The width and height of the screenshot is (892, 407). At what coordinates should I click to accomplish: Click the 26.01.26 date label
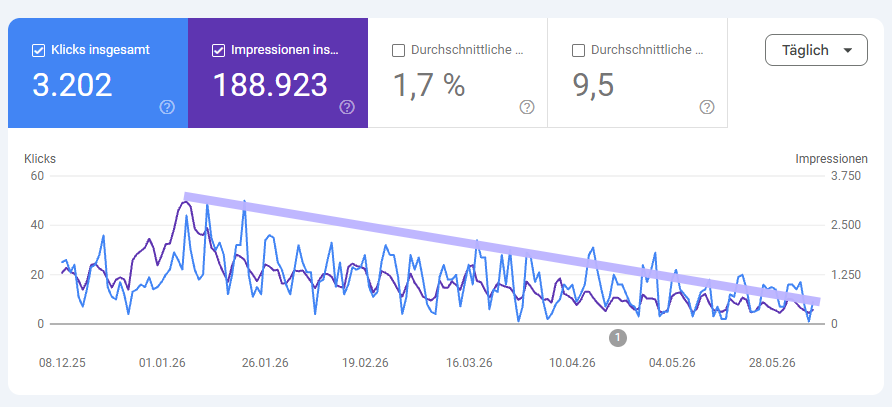click(265, 363)
